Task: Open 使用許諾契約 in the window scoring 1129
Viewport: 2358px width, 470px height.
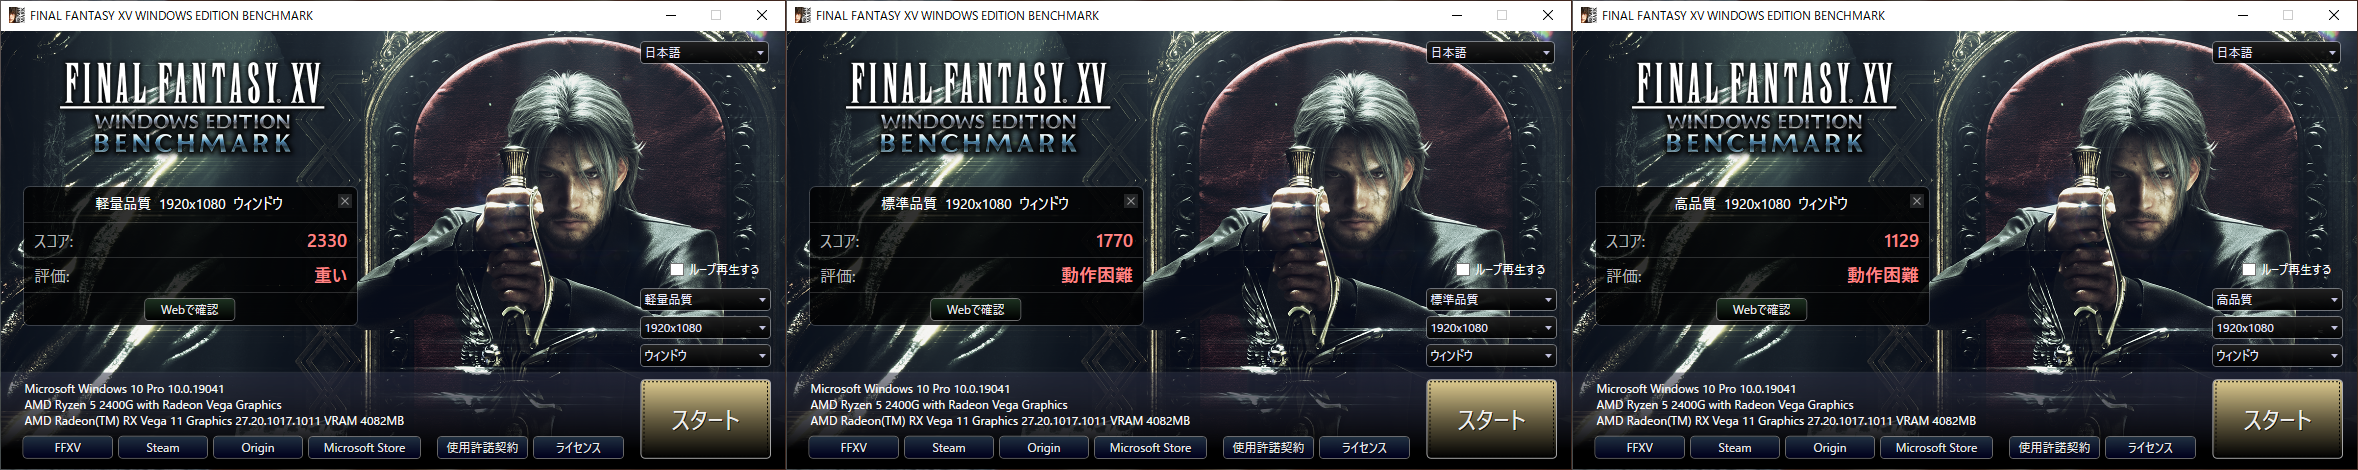Action: (x=2054, y=448)
